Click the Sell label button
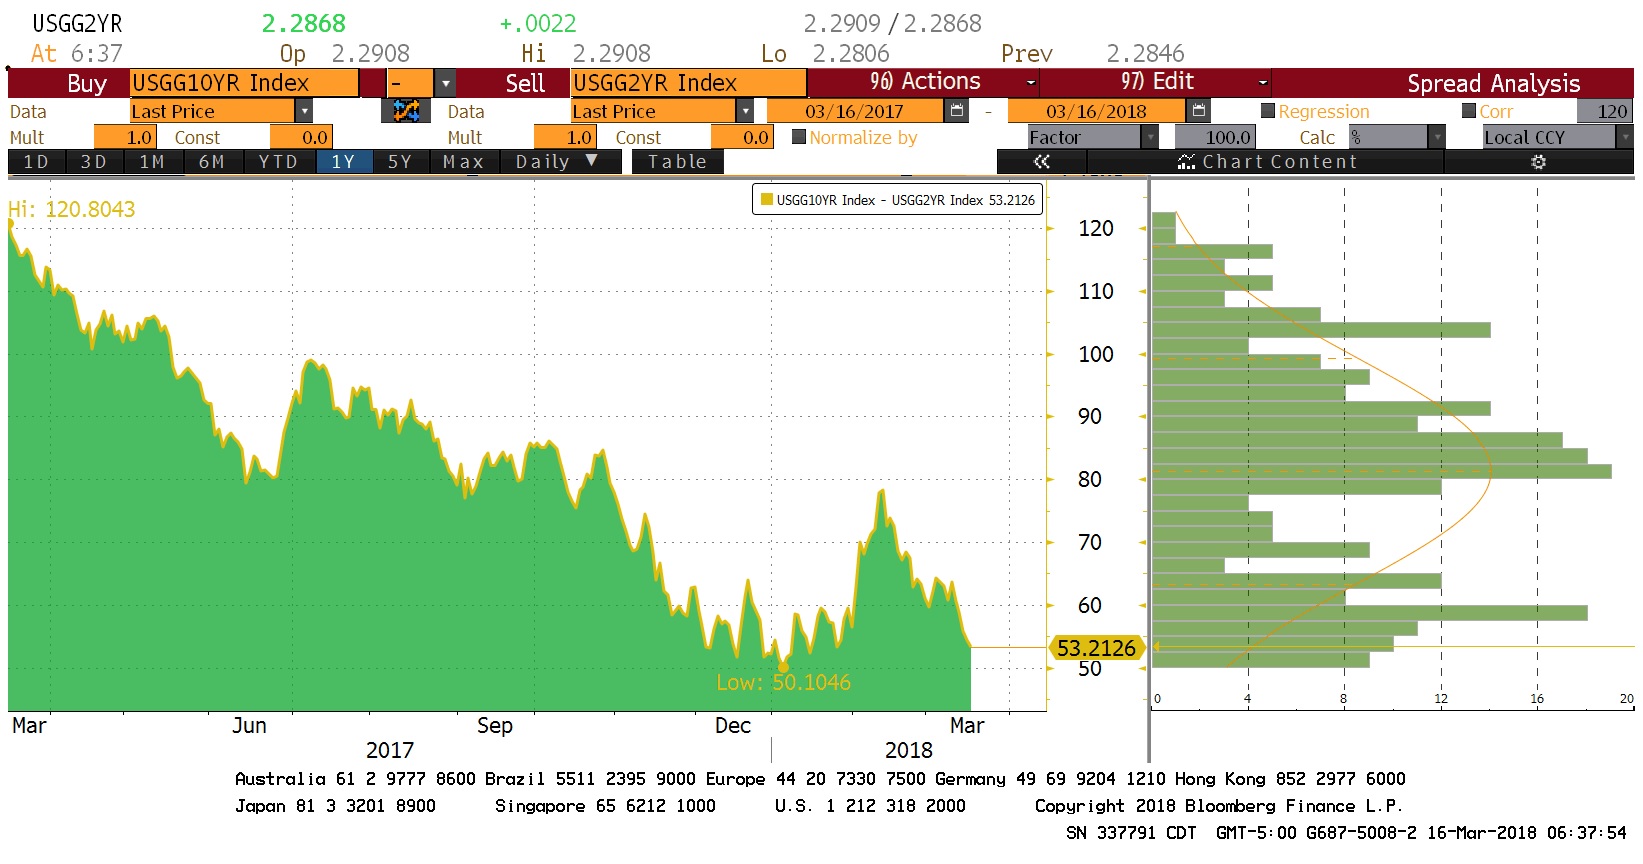The height and width of the screenshot is (864, 1643). pyautogui.click(x=525, y=83)
